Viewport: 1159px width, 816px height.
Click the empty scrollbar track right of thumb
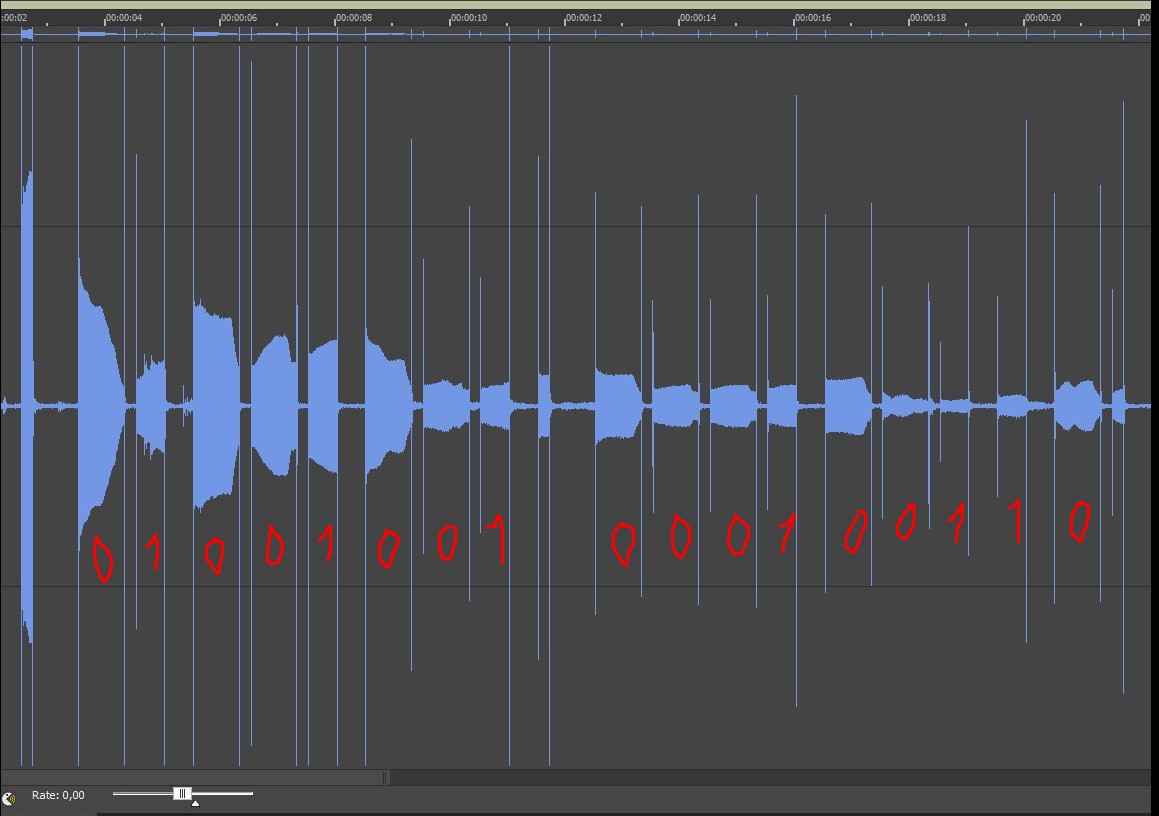pyautogui.click(x=770, y=777)
